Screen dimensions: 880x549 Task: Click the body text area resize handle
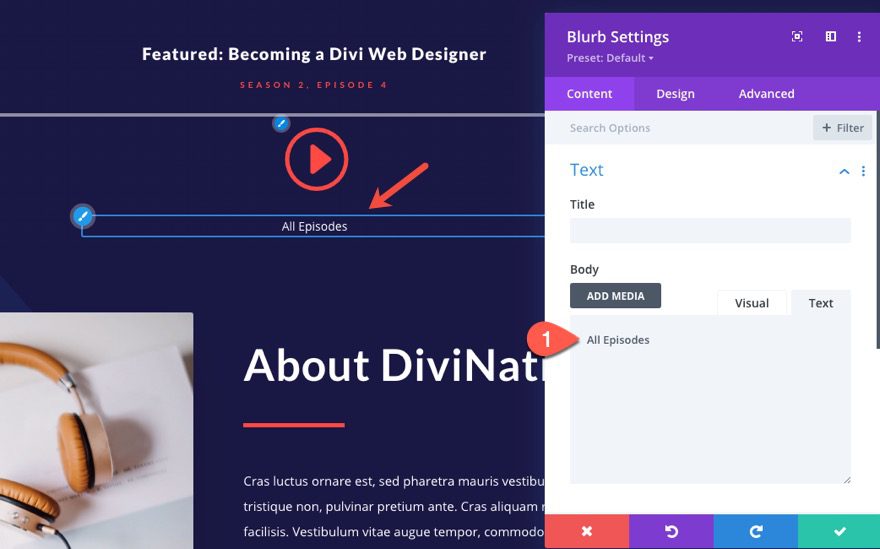(x=846, y=479)
